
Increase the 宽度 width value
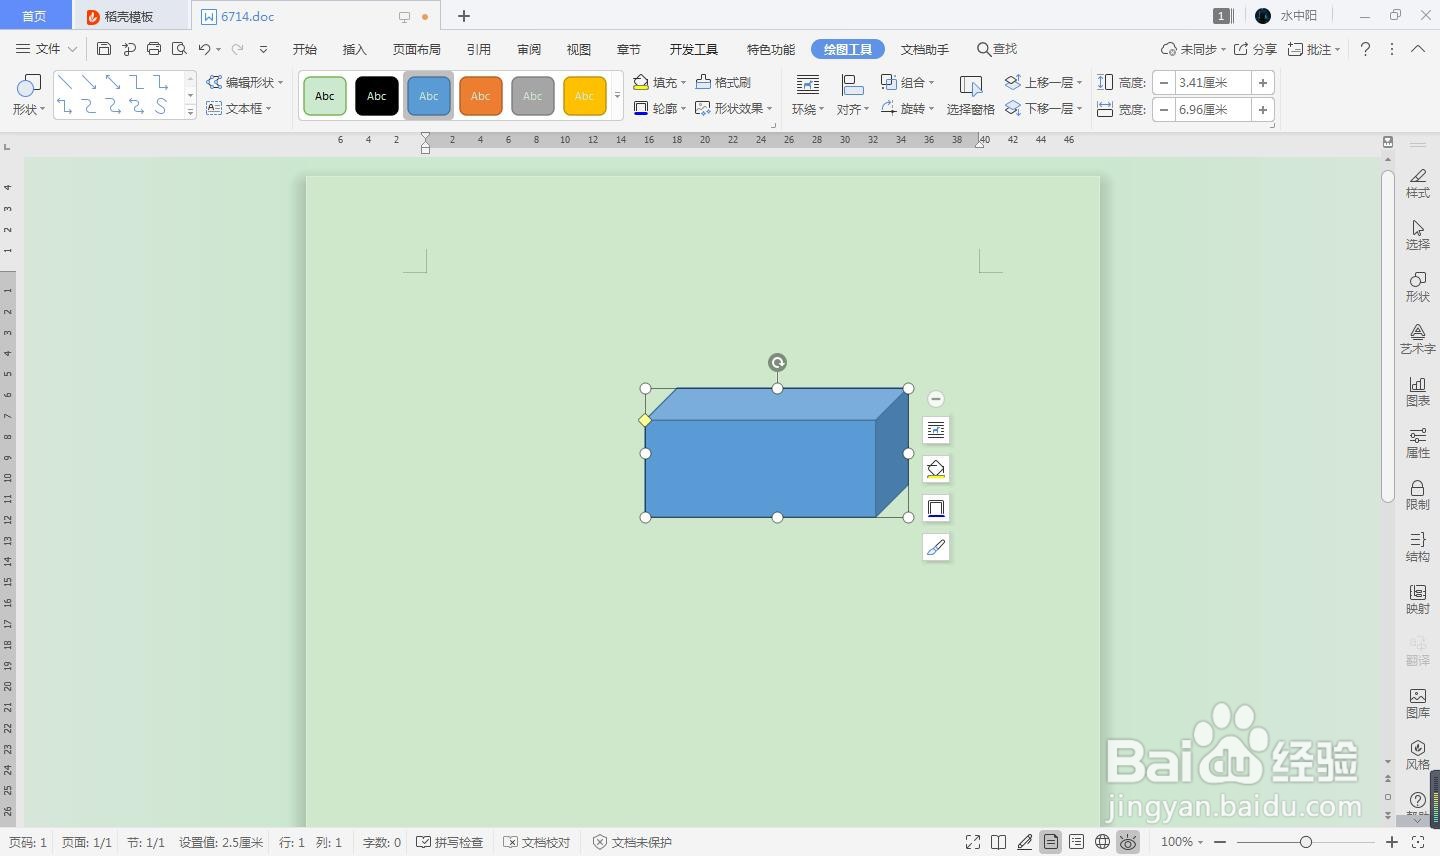tap(1263, 110)
